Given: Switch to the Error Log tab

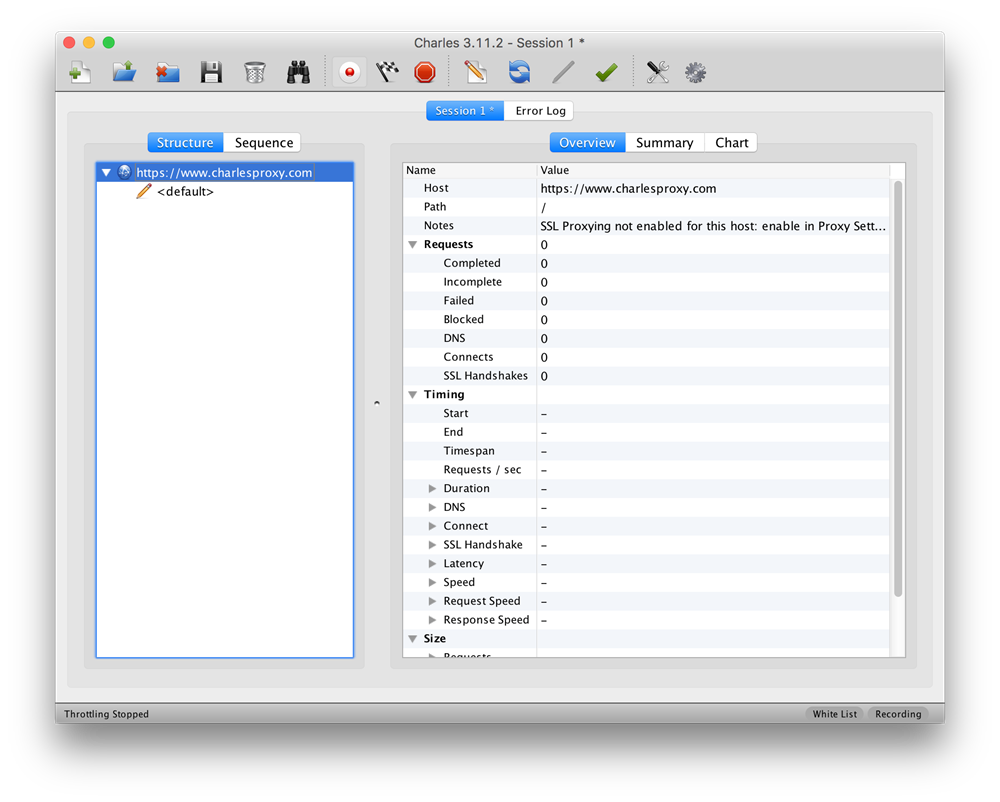Looking at the screenshot, I should coord(540,110).
